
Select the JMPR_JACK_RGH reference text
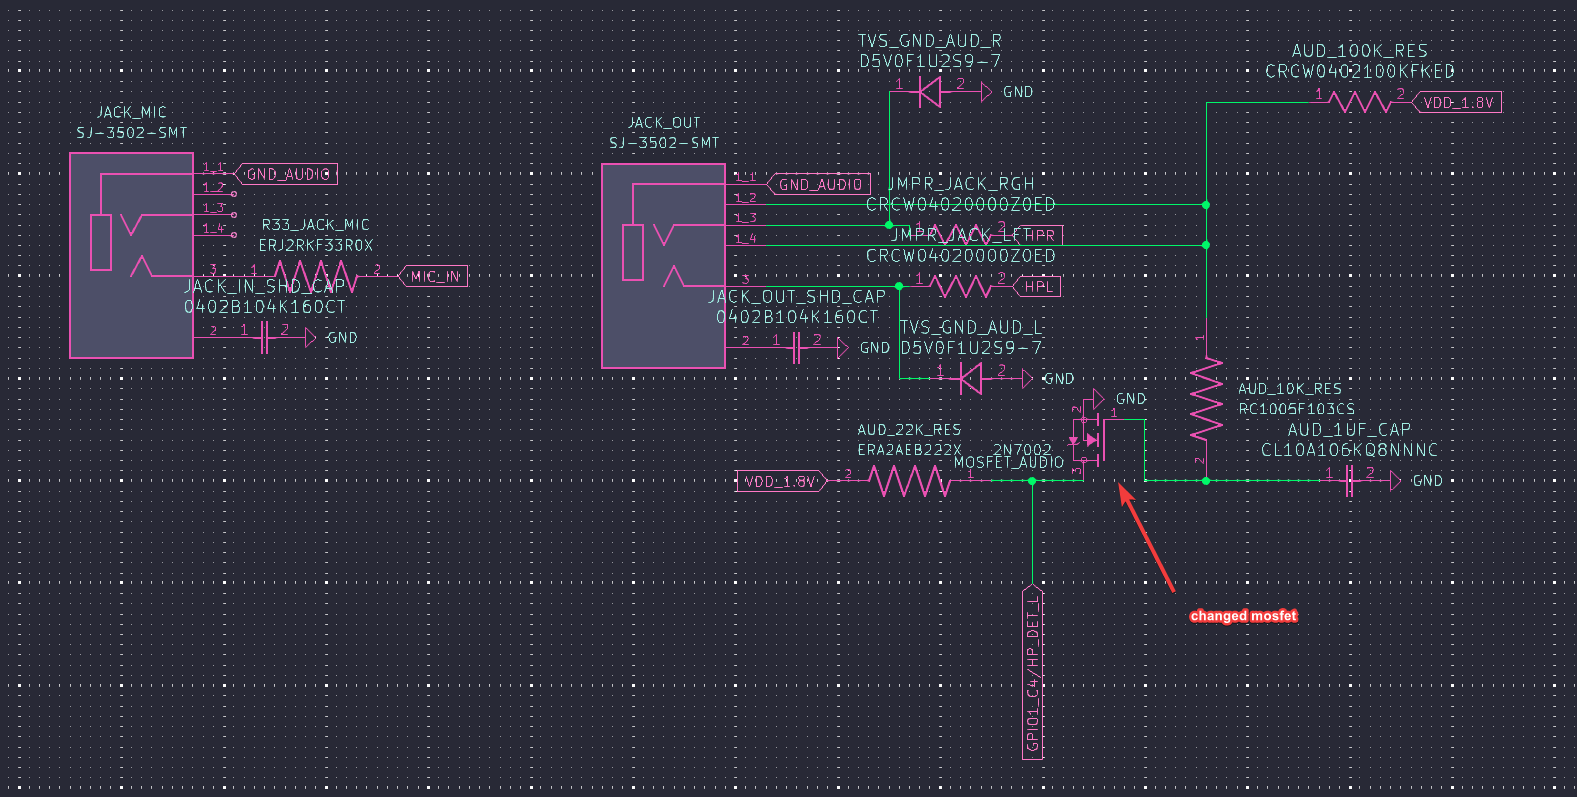[961, 184]
